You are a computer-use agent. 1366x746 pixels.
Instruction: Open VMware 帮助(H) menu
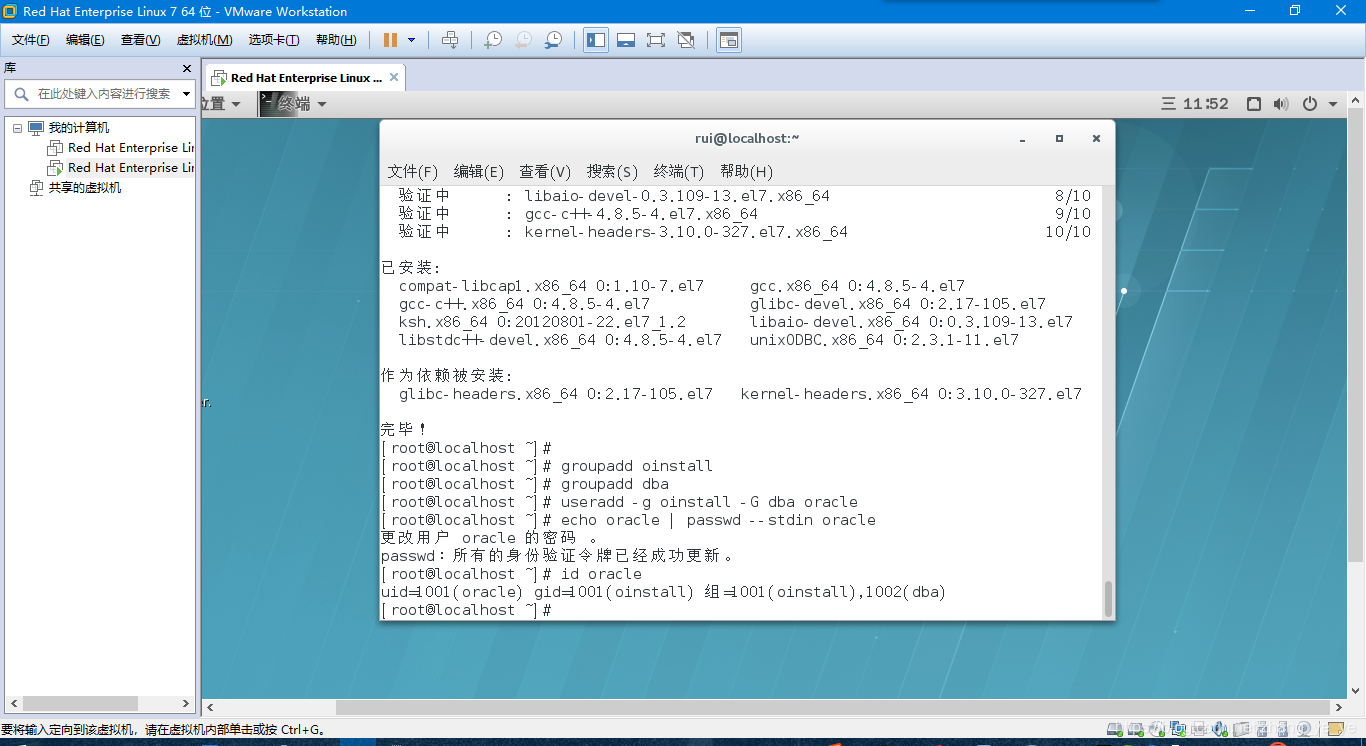click(x=336, y=40)
